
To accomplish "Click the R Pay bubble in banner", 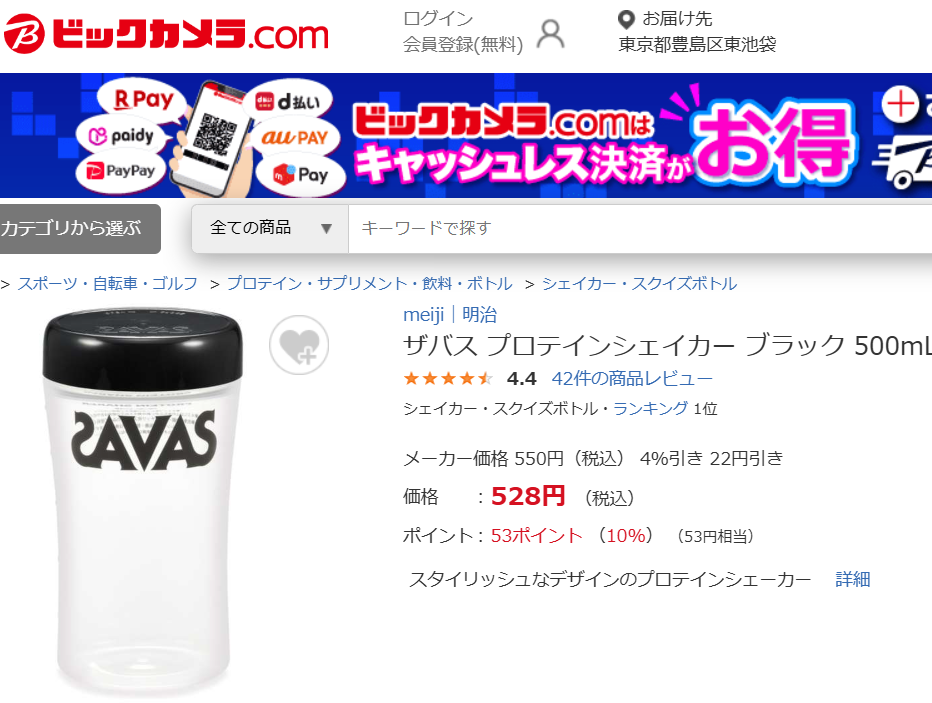I will 143,99.
